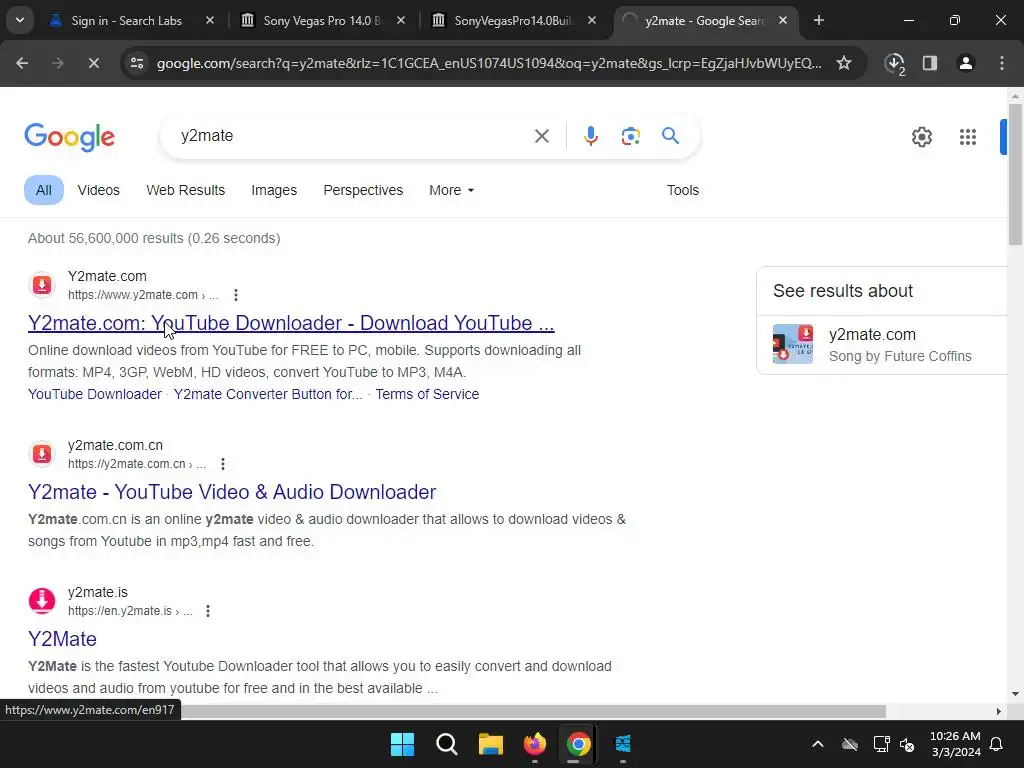Viewport: 1024px width, 768px height.
Task: Open search Tools options
Action: 682,190
